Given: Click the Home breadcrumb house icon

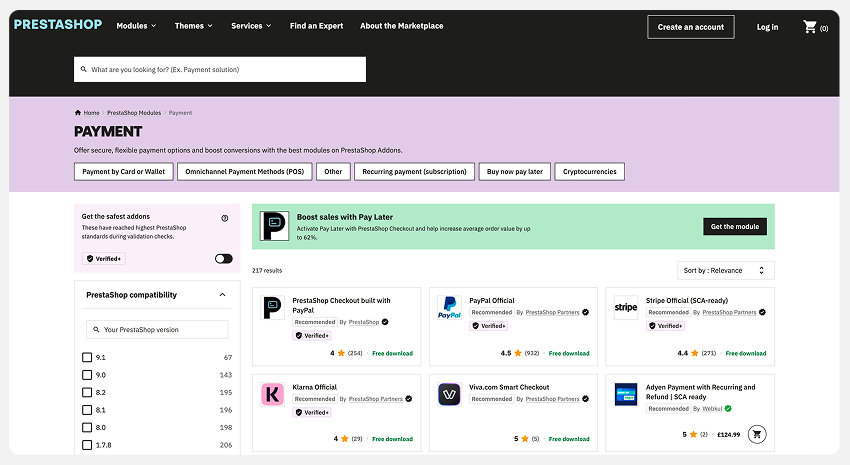Looking at the screenshot, I should pos(78,113).
